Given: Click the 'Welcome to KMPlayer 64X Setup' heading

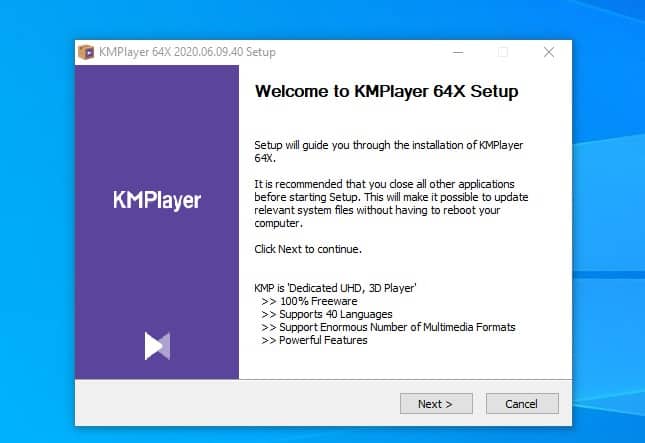Looking at the screenshot, I should click(x=386, y=91).
